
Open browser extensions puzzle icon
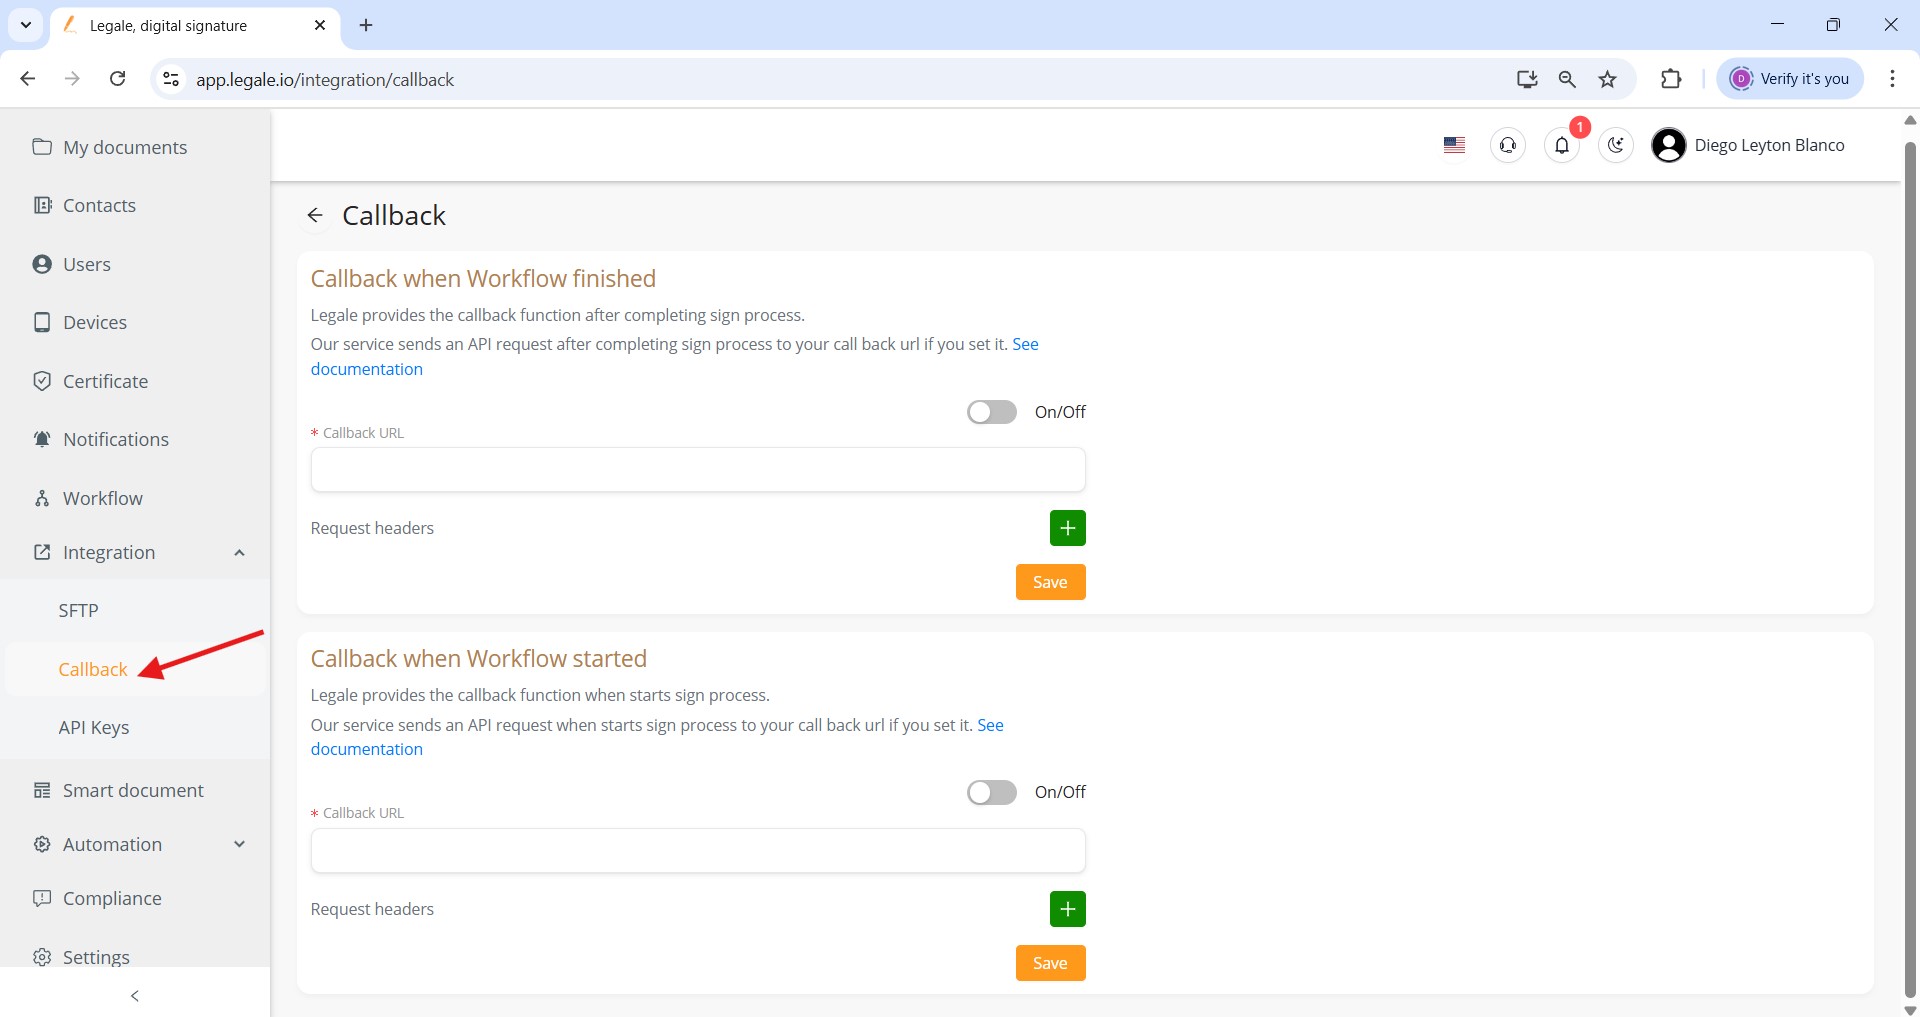coord(1671,79)
